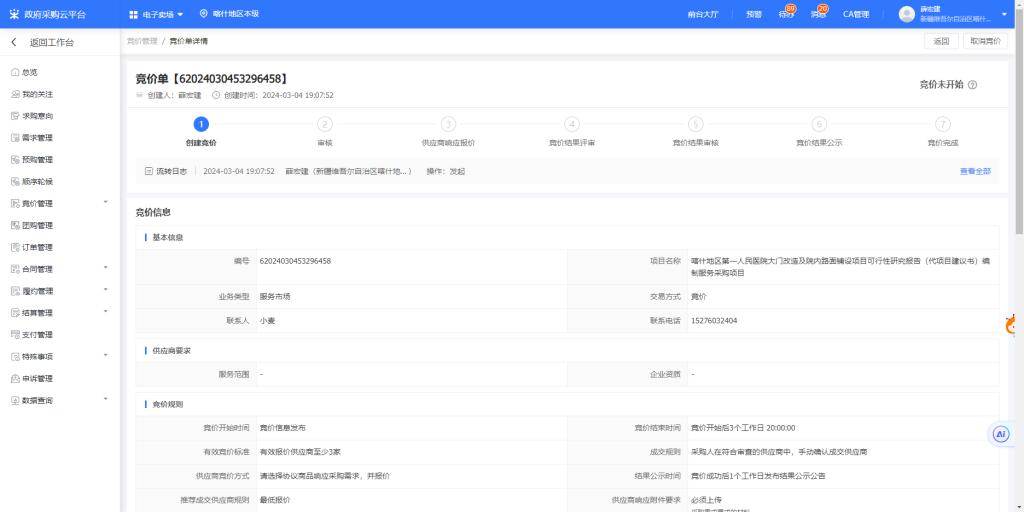1024x512 pixels.
Task: Click step 6 竞价结果公示 circle
Action: pos(819,124)
